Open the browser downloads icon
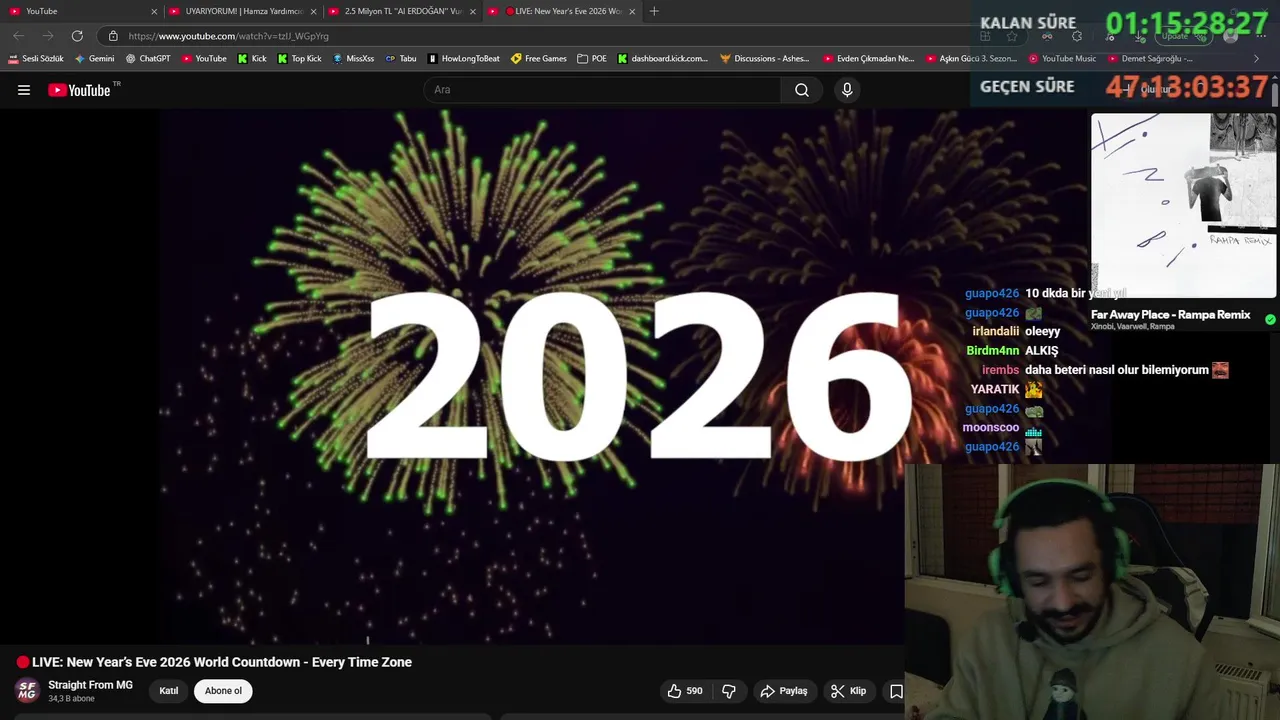This screenshot has width=1280, height=720. [1139, 36]
